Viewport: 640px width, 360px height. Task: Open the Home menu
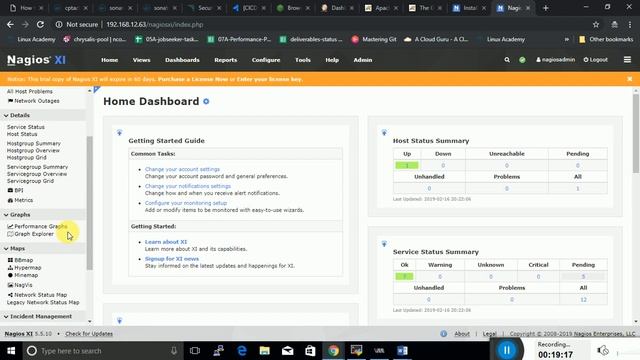click(x=109, y=60)
